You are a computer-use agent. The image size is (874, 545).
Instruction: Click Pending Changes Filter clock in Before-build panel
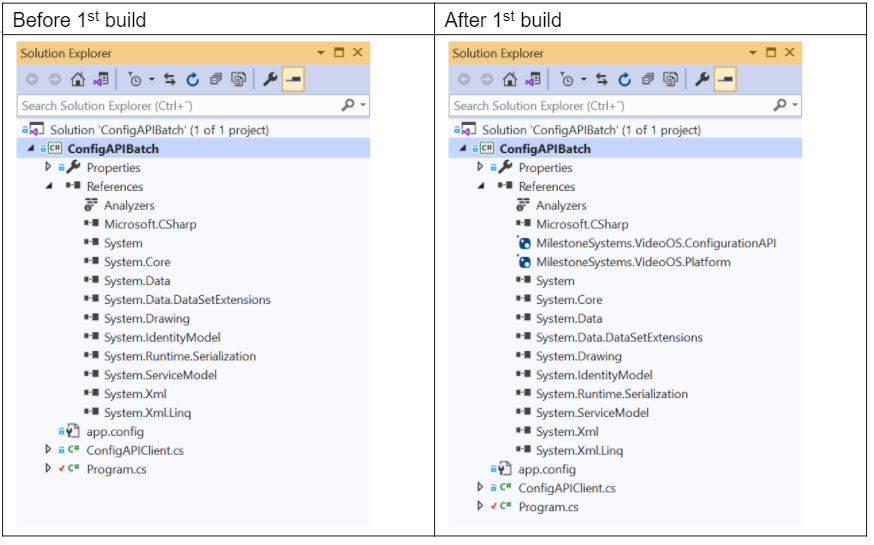[x=134, y=80]
